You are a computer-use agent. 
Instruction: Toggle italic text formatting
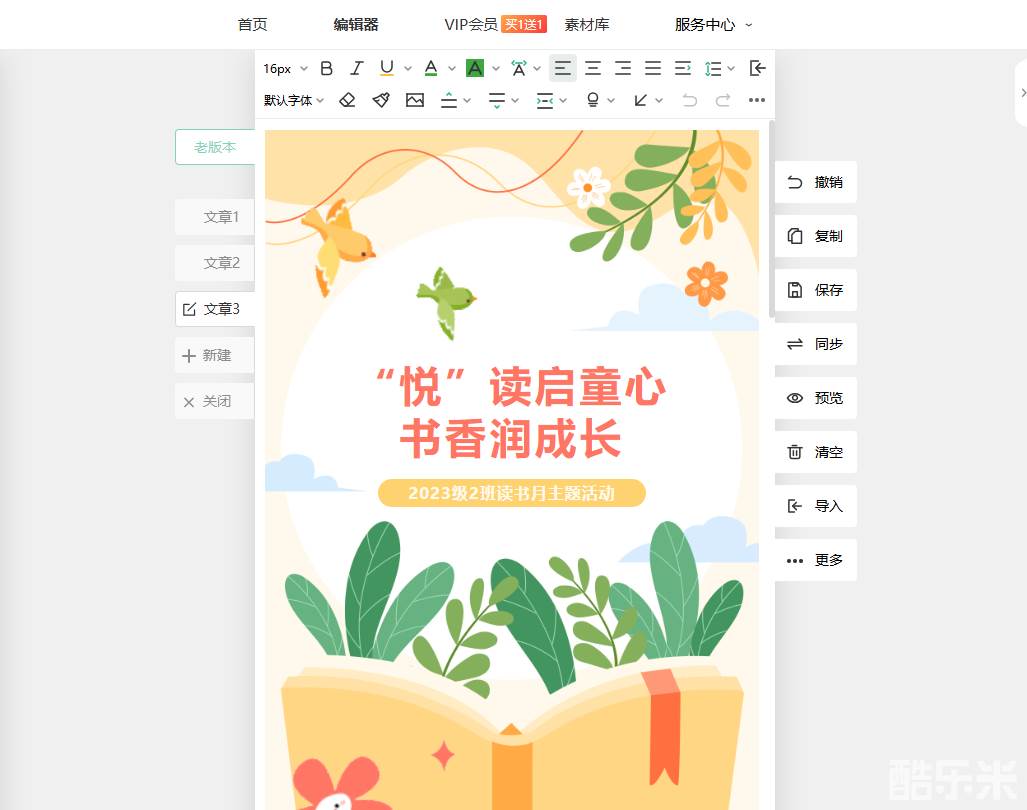coord(356,68)
